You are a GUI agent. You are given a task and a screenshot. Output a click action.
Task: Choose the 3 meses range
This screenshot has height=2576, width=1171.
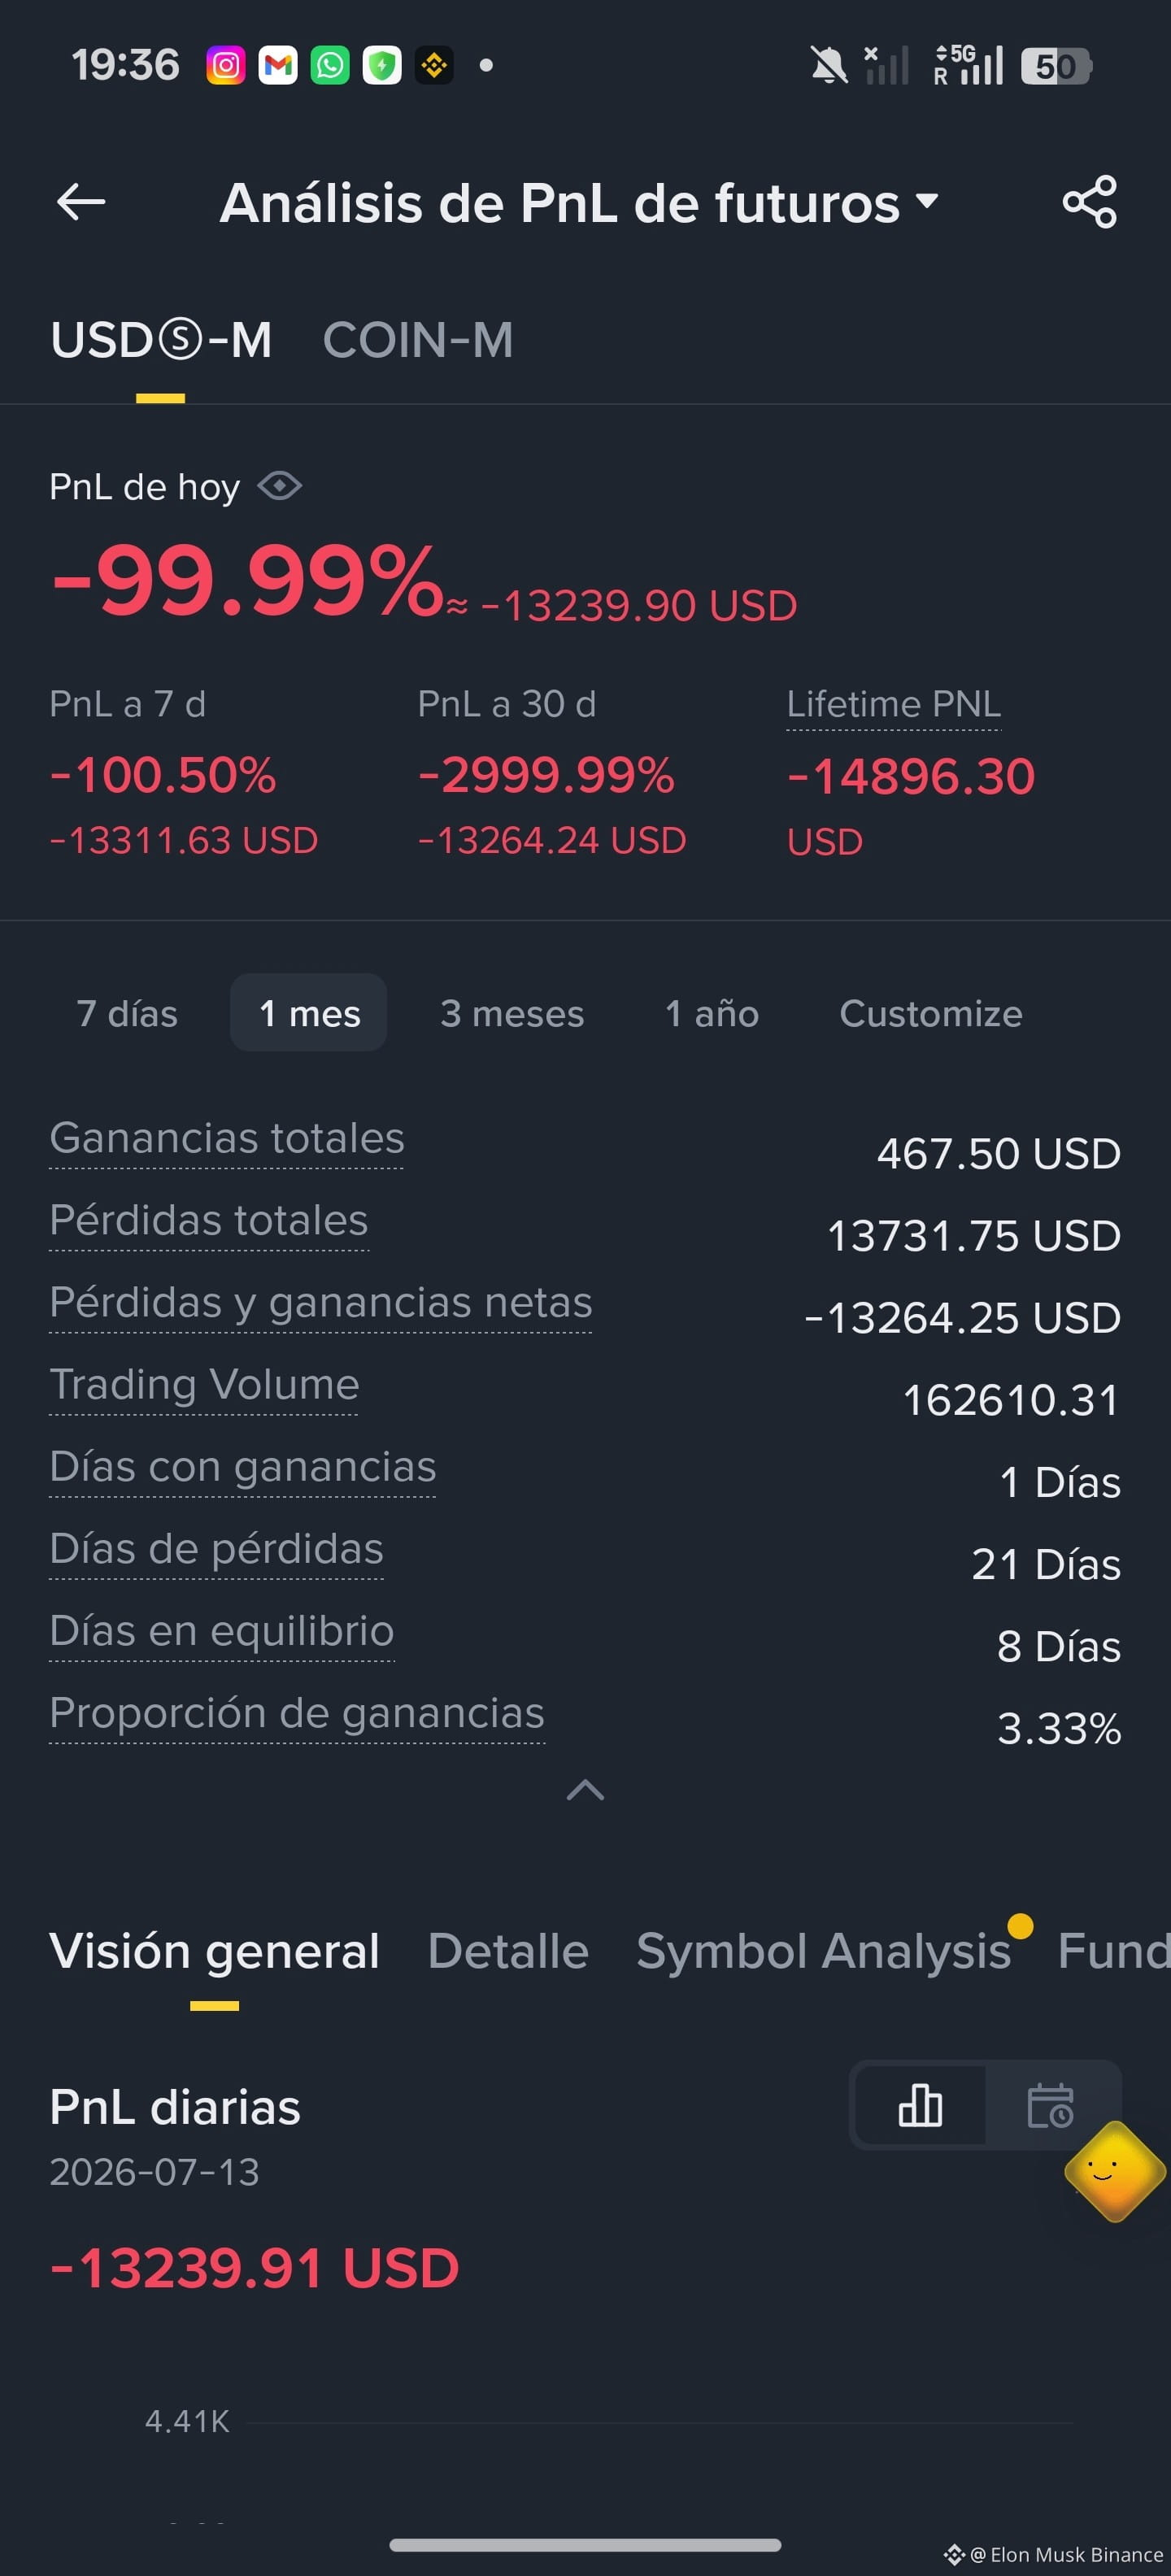tap(512, 1013)
